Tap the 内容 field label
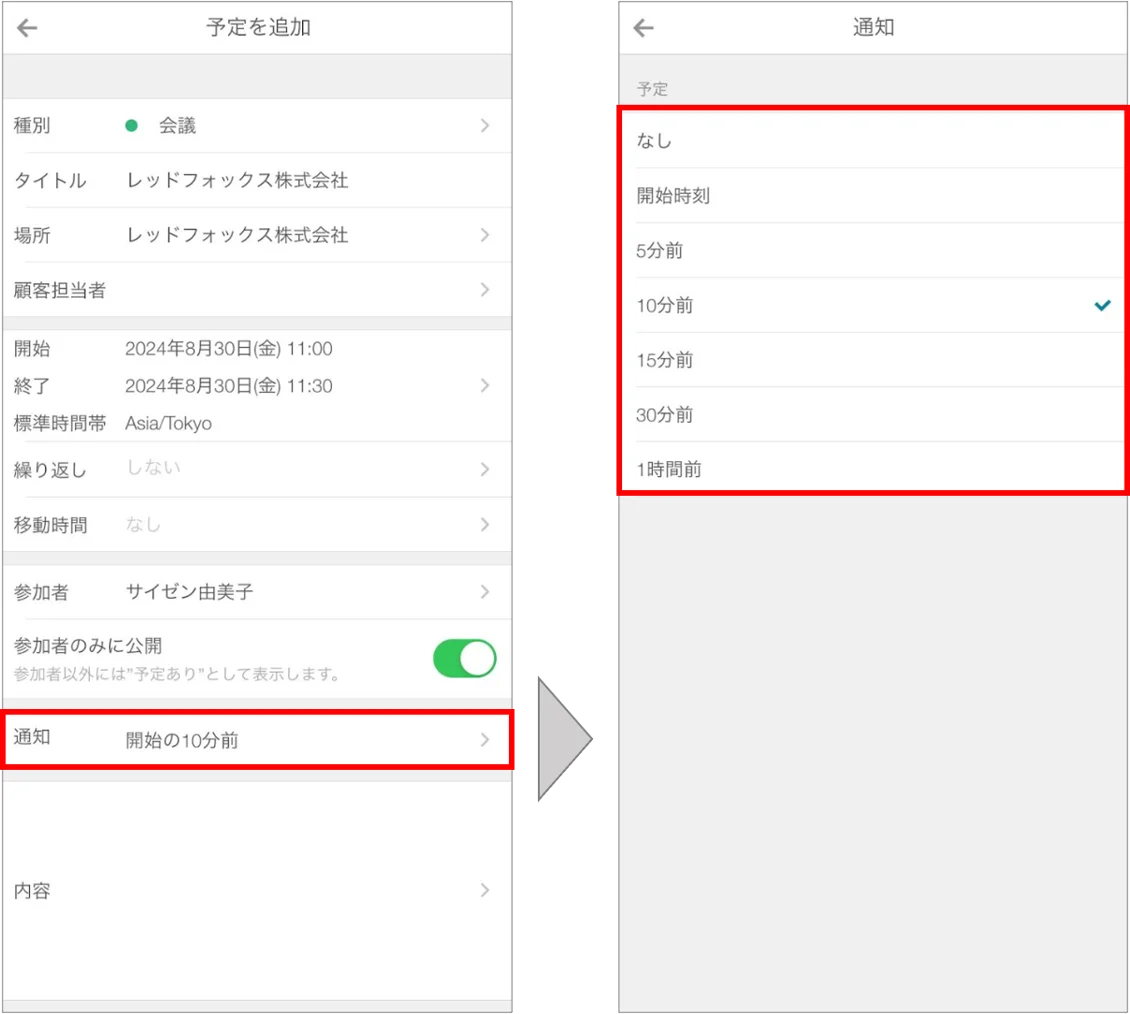Image resolution: width=1130 pixels, height=1014 pixels. click(x=32, y=891)
